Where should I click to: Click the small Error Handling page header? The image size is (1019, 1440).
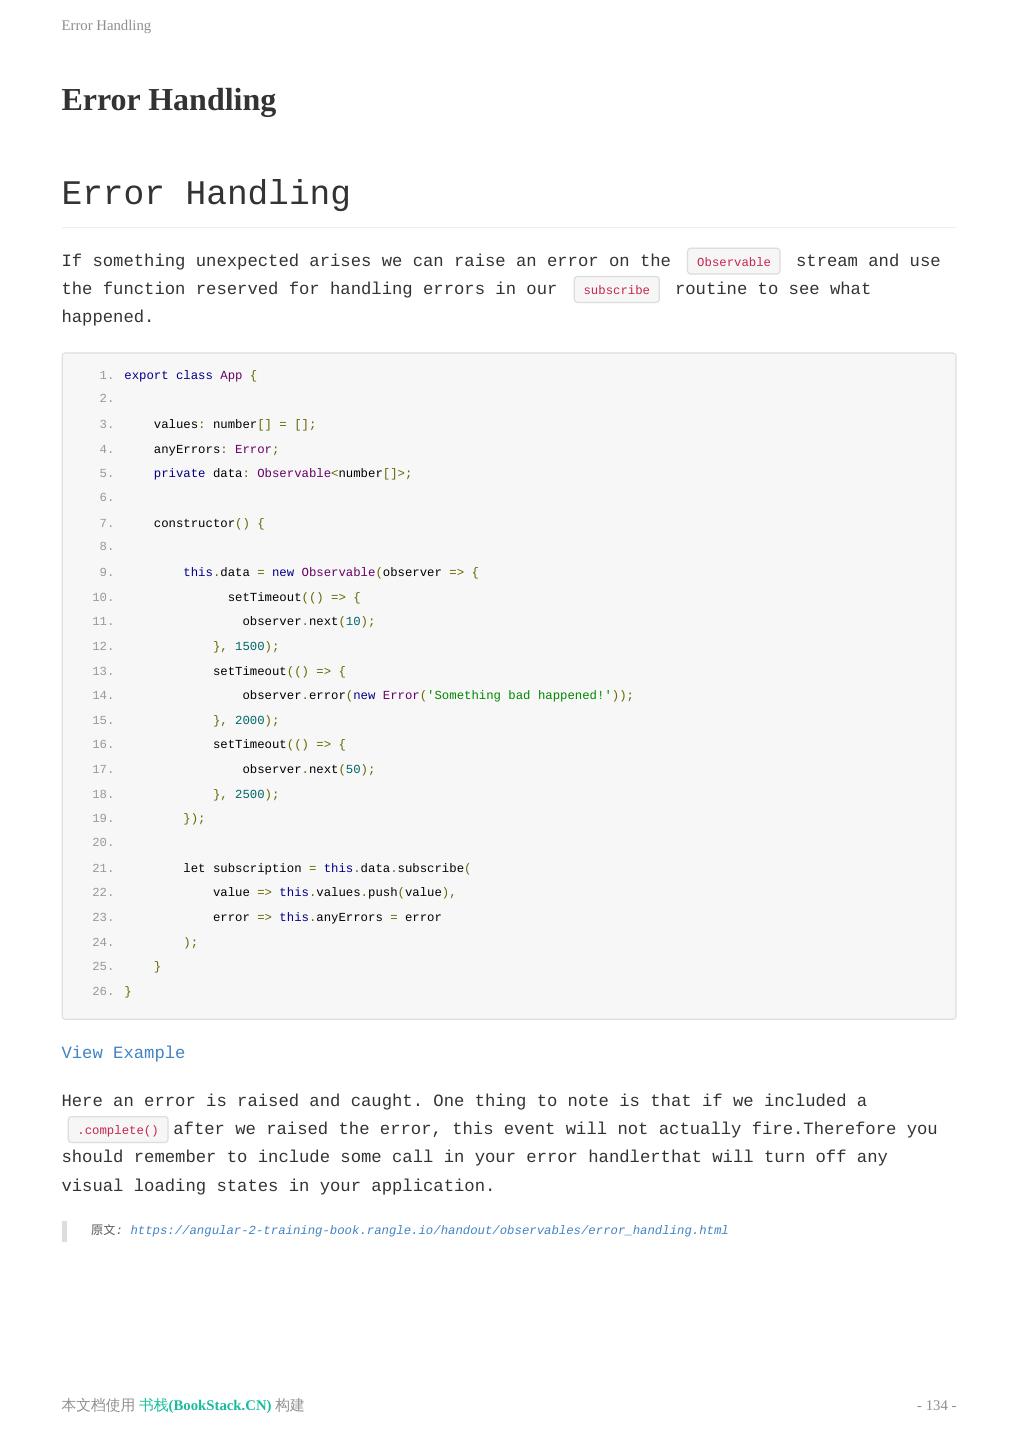(x=106, y=25)
